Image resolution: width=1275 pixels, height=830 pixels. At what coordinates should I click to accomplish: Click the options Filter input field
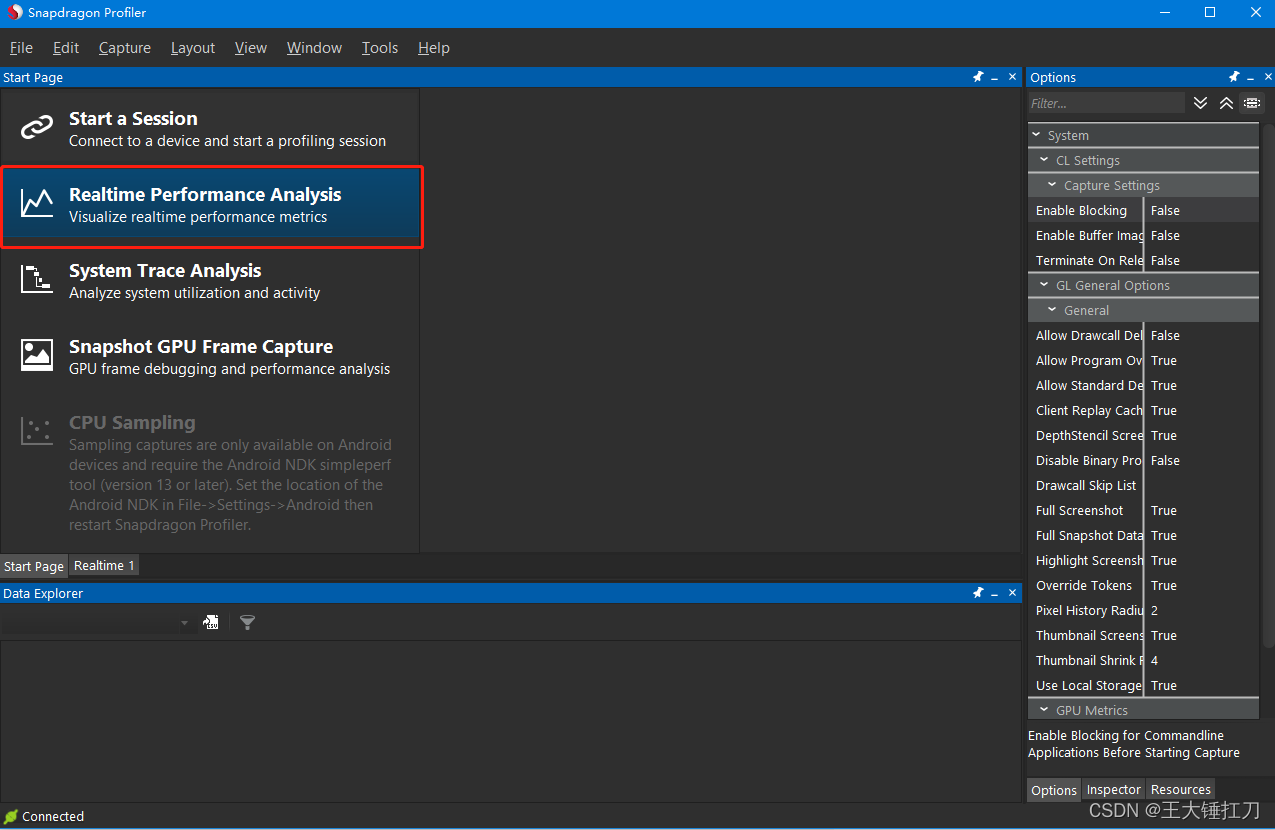pos(1107,103)
